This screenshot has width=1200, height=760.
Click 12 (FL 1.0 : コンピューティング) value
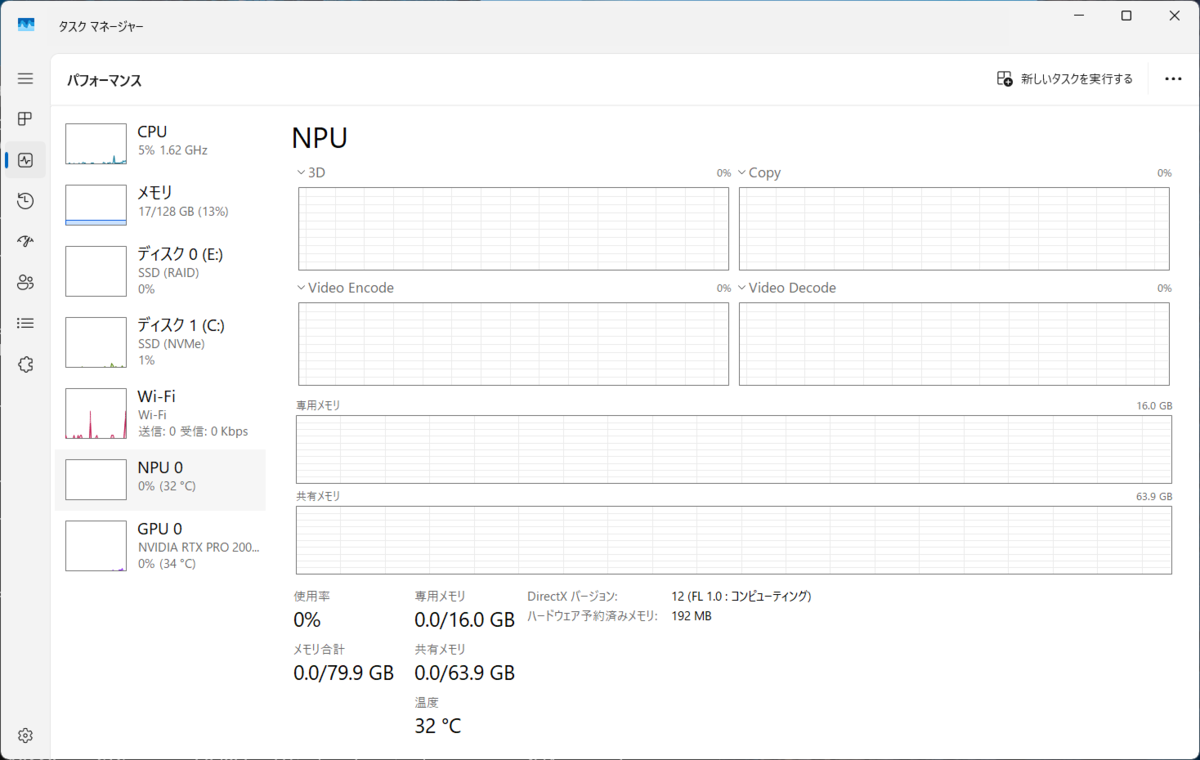741,596
